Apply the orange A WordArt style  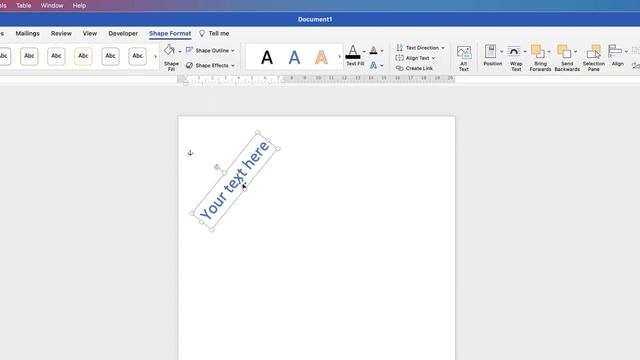pyautogui.click(x=321, y=58)
